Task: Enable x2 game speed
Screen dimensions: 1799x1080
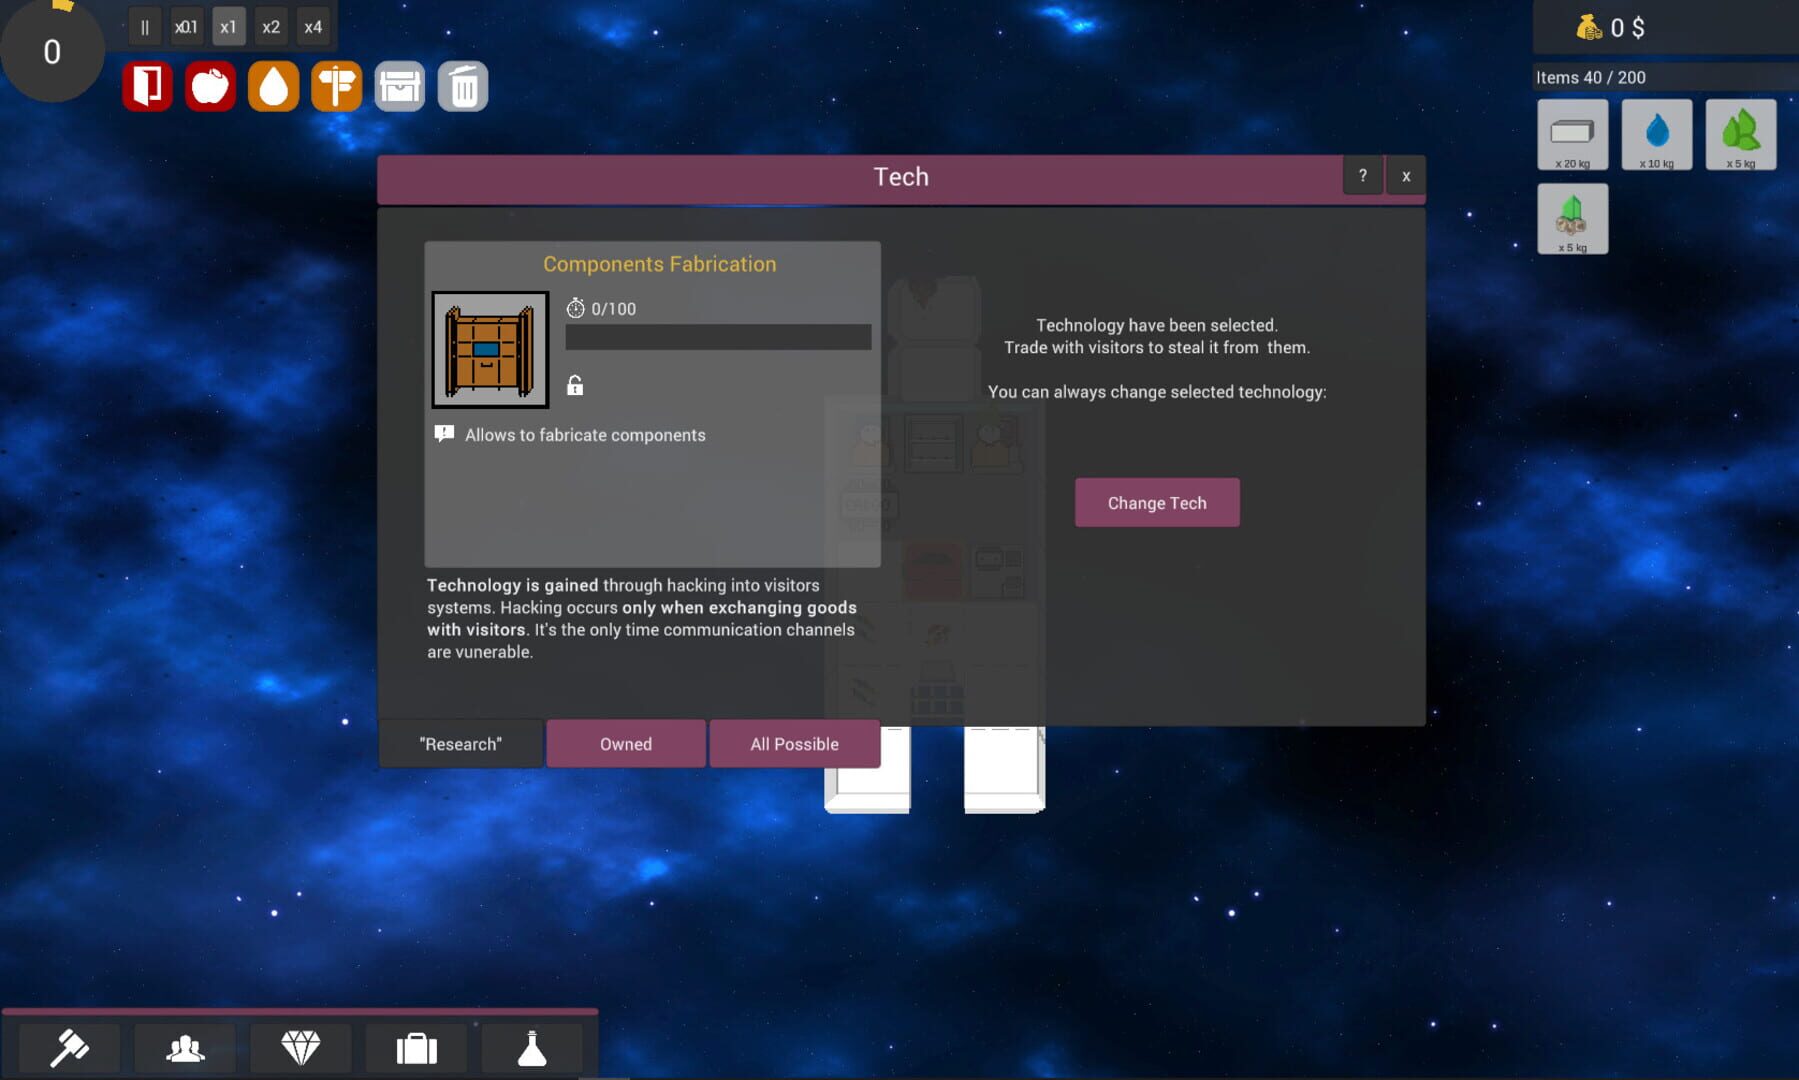Action: (x=271, y=26)
